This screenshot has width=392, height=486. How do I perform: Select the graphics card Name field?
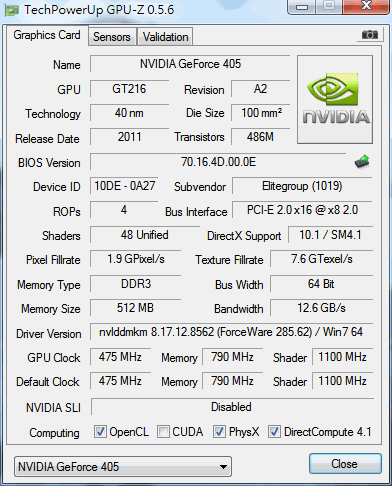coord(190,64)
